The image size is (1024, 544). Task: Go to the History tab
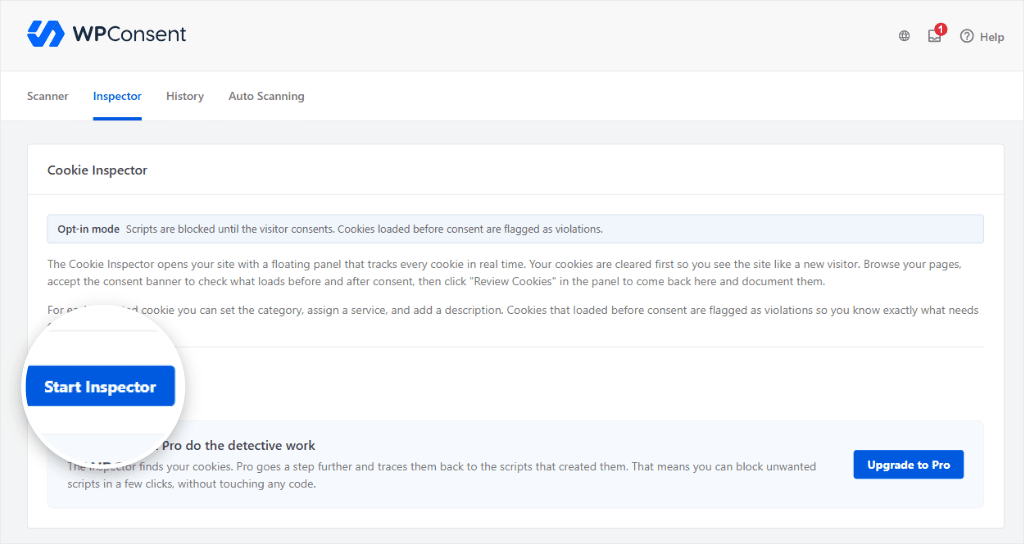185,96
